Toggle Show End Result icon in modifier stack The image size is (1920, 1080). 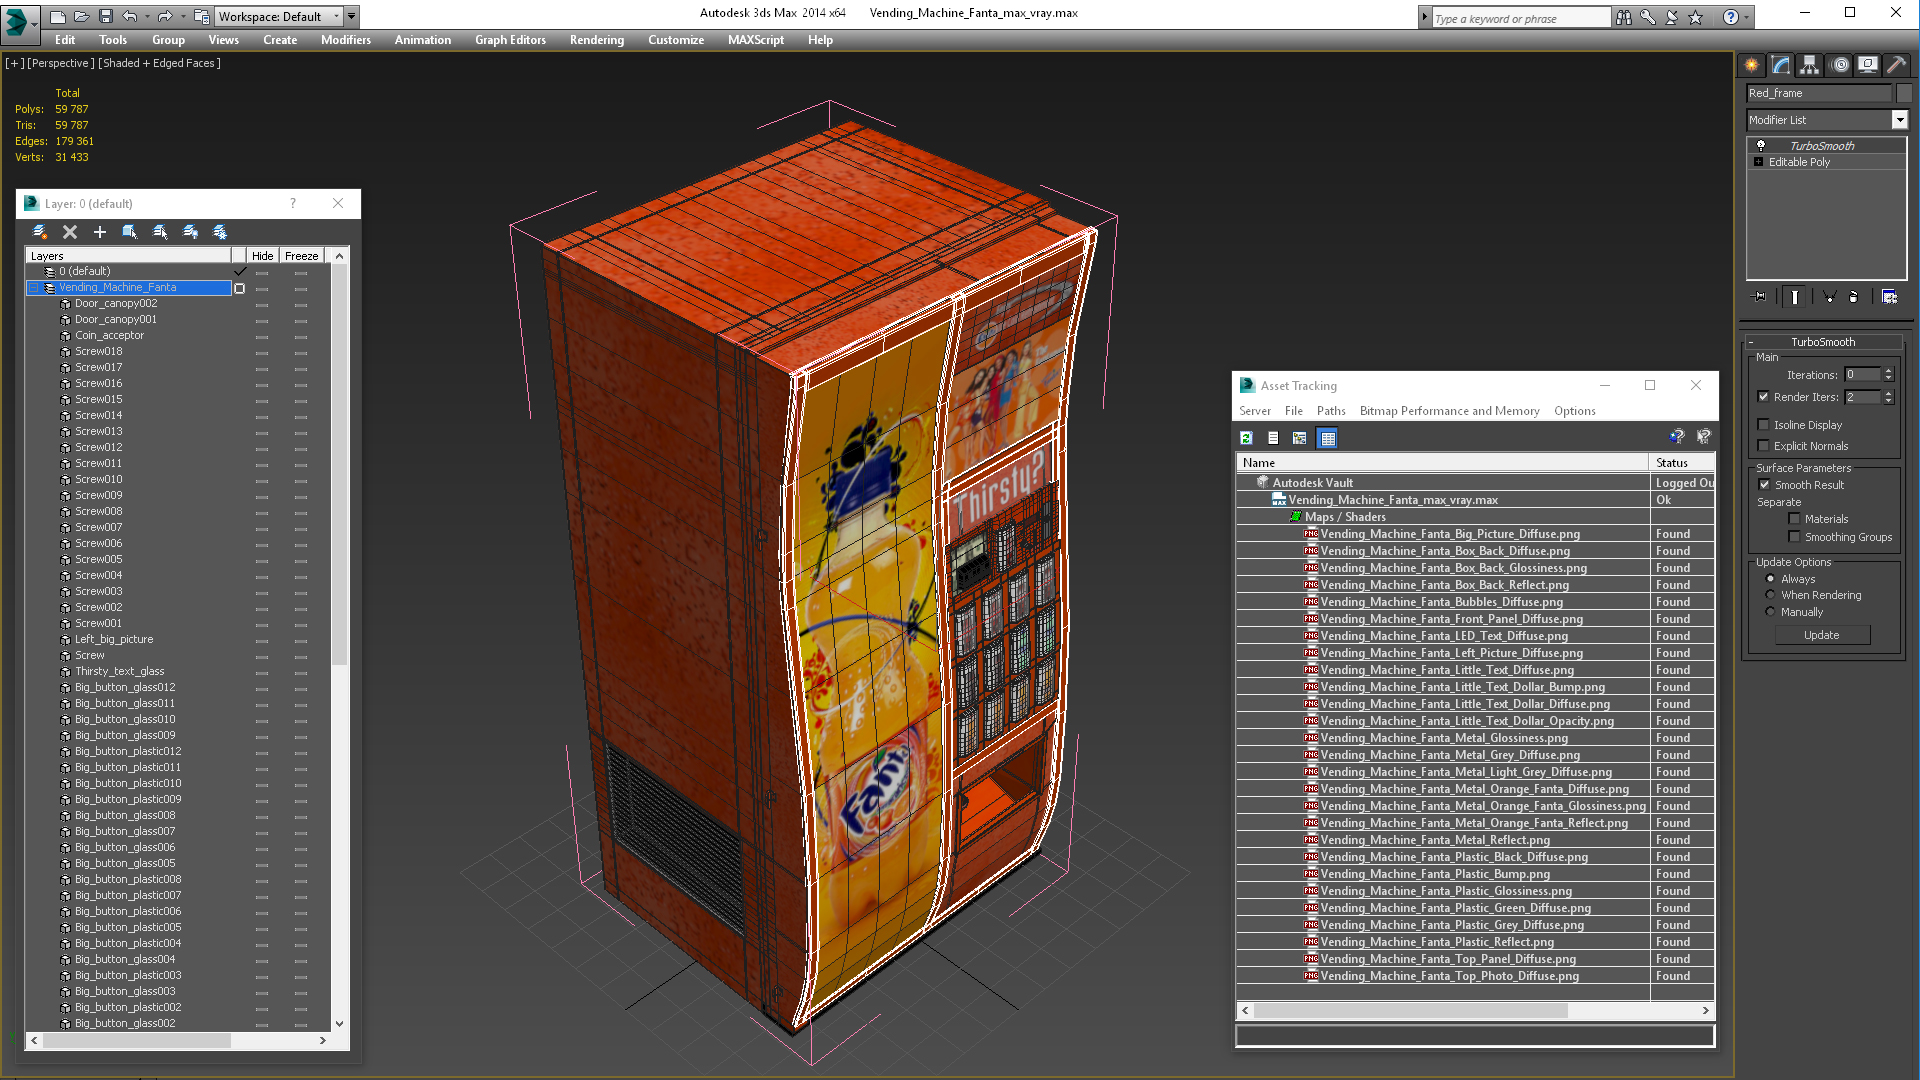pyautogui.click(x=1795, y=297)
